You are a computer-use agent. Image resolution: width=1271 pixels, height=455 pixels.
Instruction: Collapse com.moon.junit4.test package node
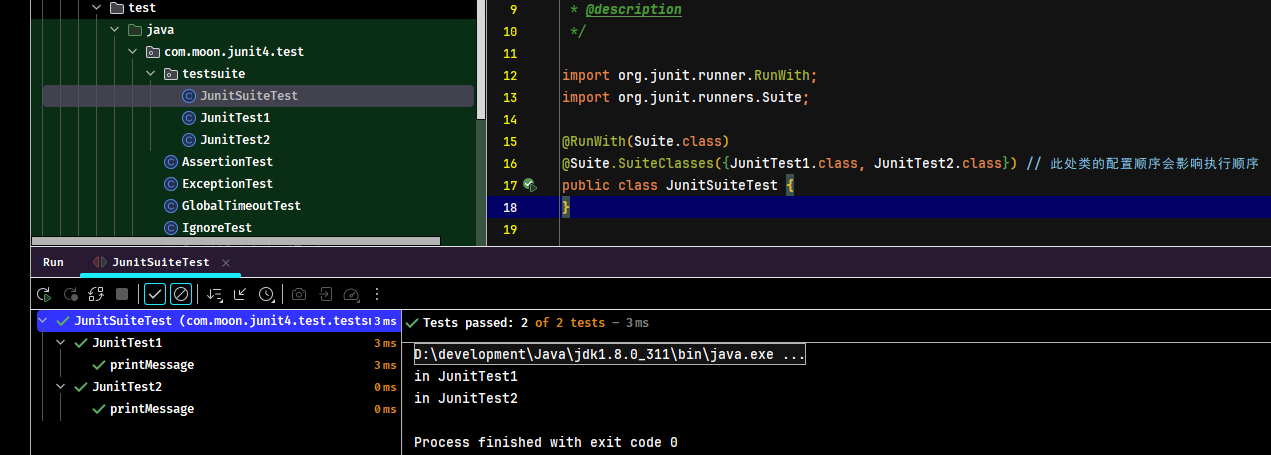click(x=133, y=52)
